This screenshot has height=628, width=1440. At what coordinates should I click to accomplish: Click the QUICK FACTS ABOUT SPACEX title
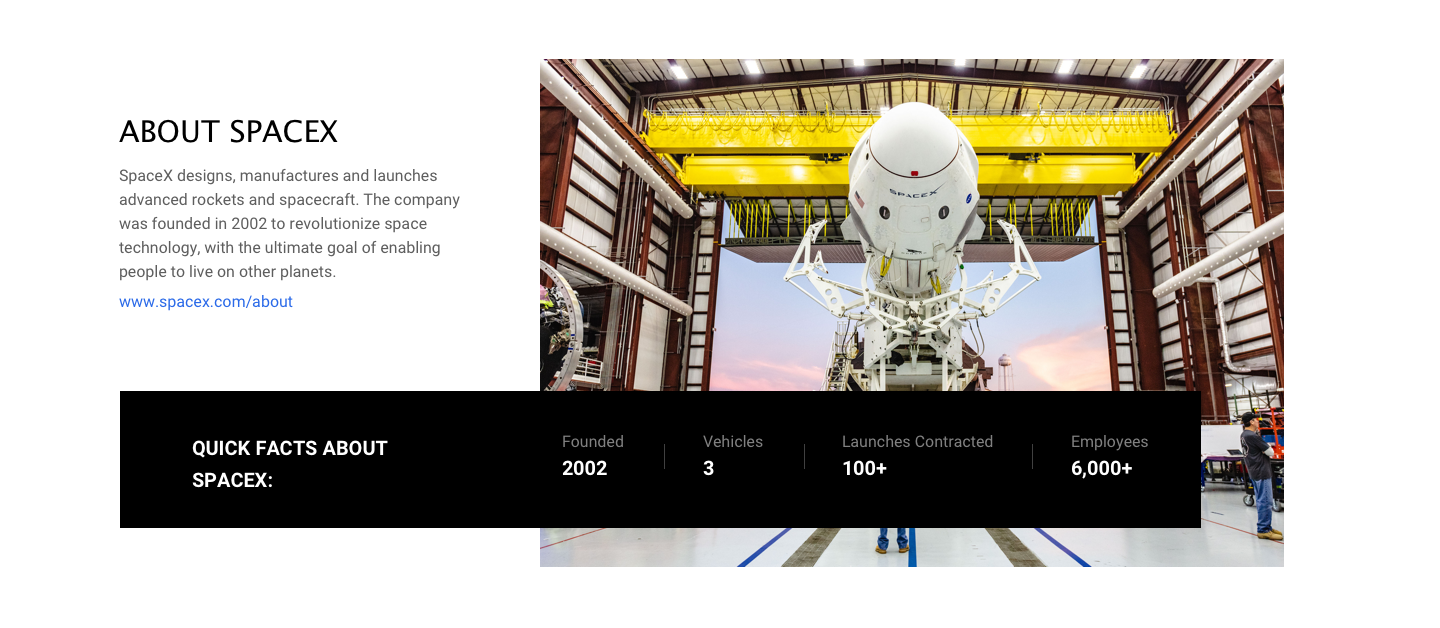coord(290,464)
